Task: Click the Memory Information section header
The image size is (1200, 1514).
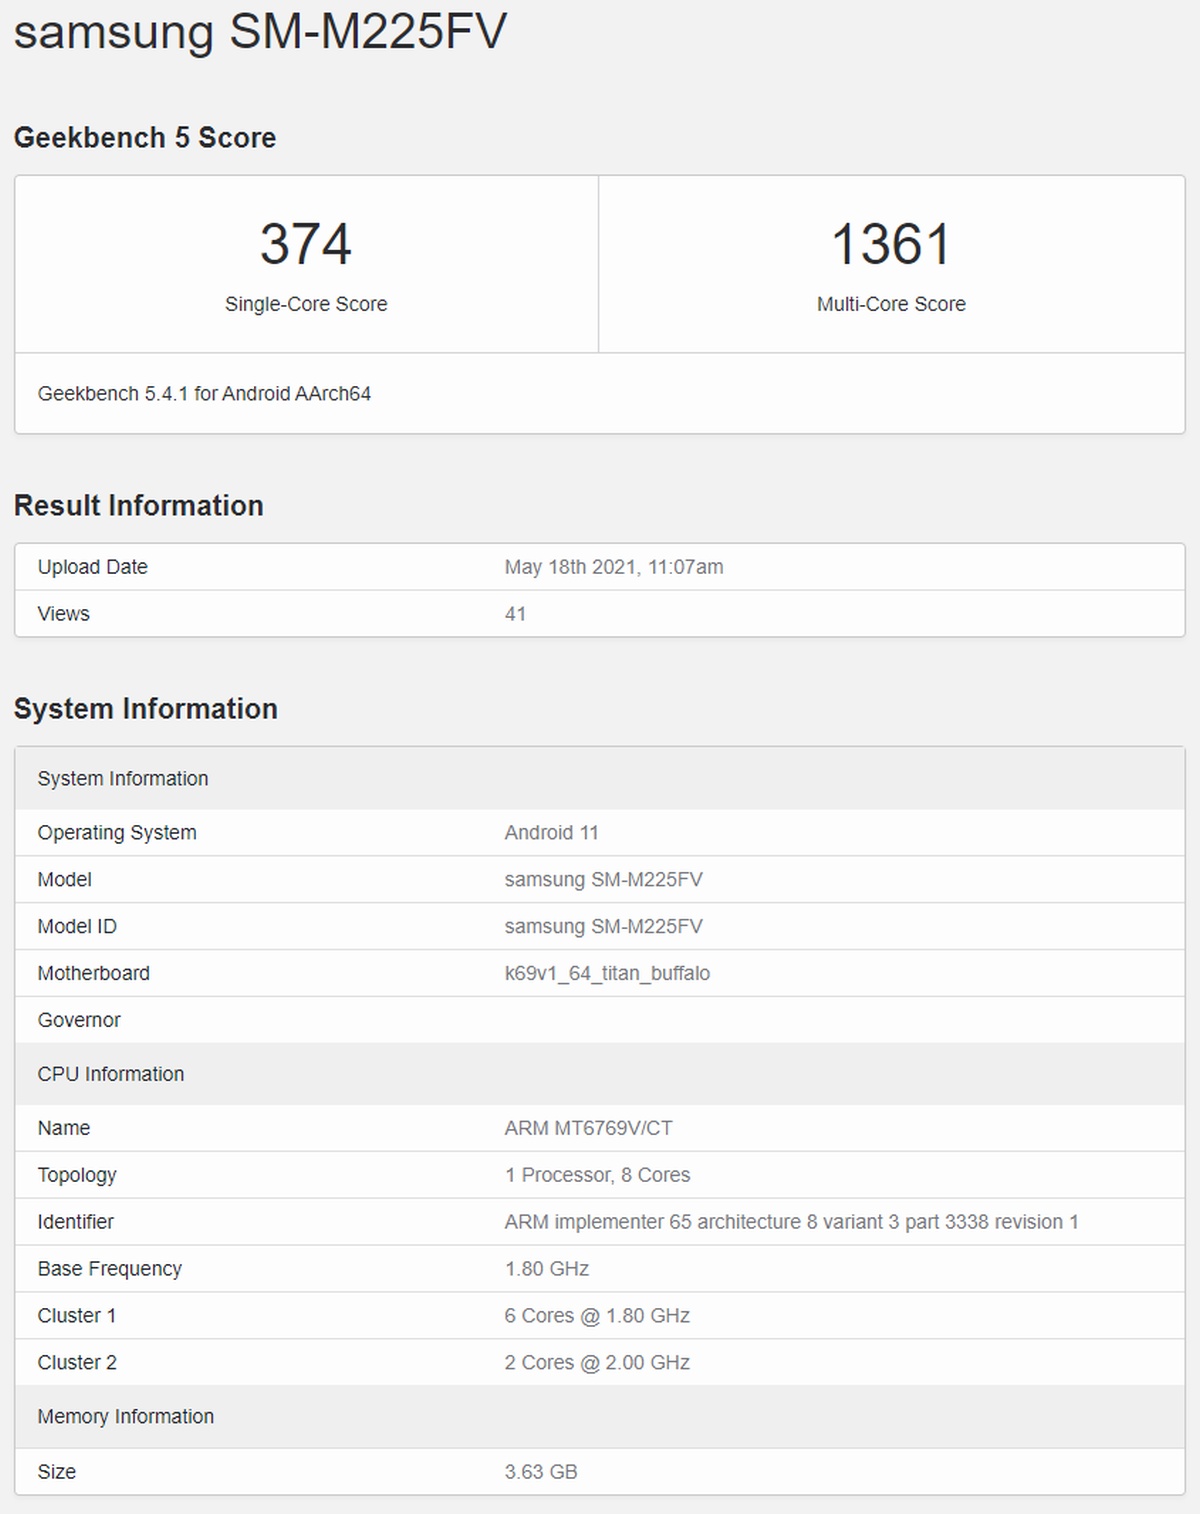Action: coord(126,1417)
